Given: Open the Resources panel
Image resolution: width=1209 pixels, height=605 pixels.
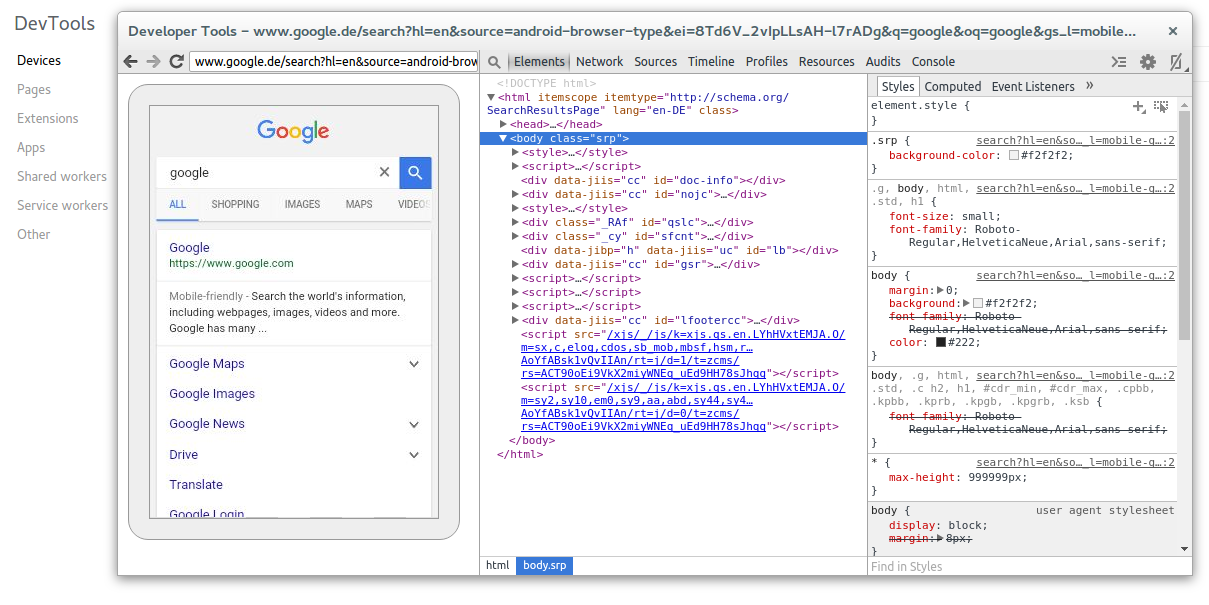Looking at the screenshot, I should [826, 62].
